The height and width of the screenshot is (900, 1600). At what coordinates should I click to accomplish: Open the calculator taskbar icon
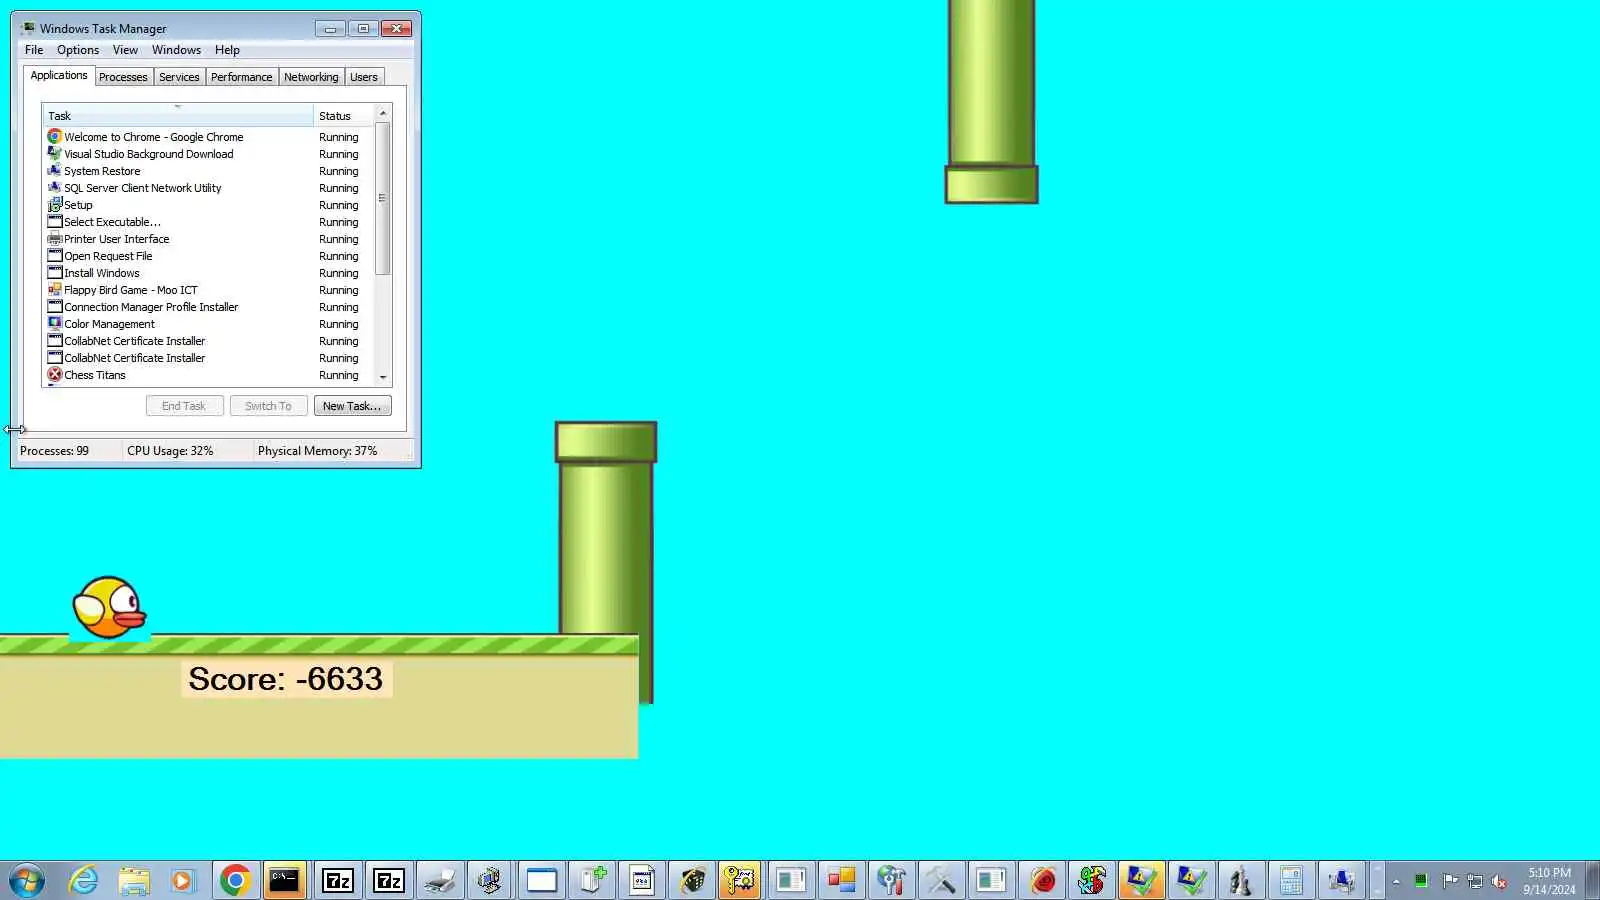pos(1291,880)
